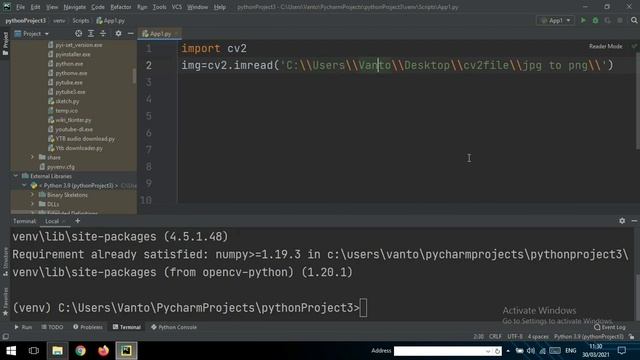
Task: Collapse Python 3.9 (pythonProject3) node
Action: coord(24,185)
